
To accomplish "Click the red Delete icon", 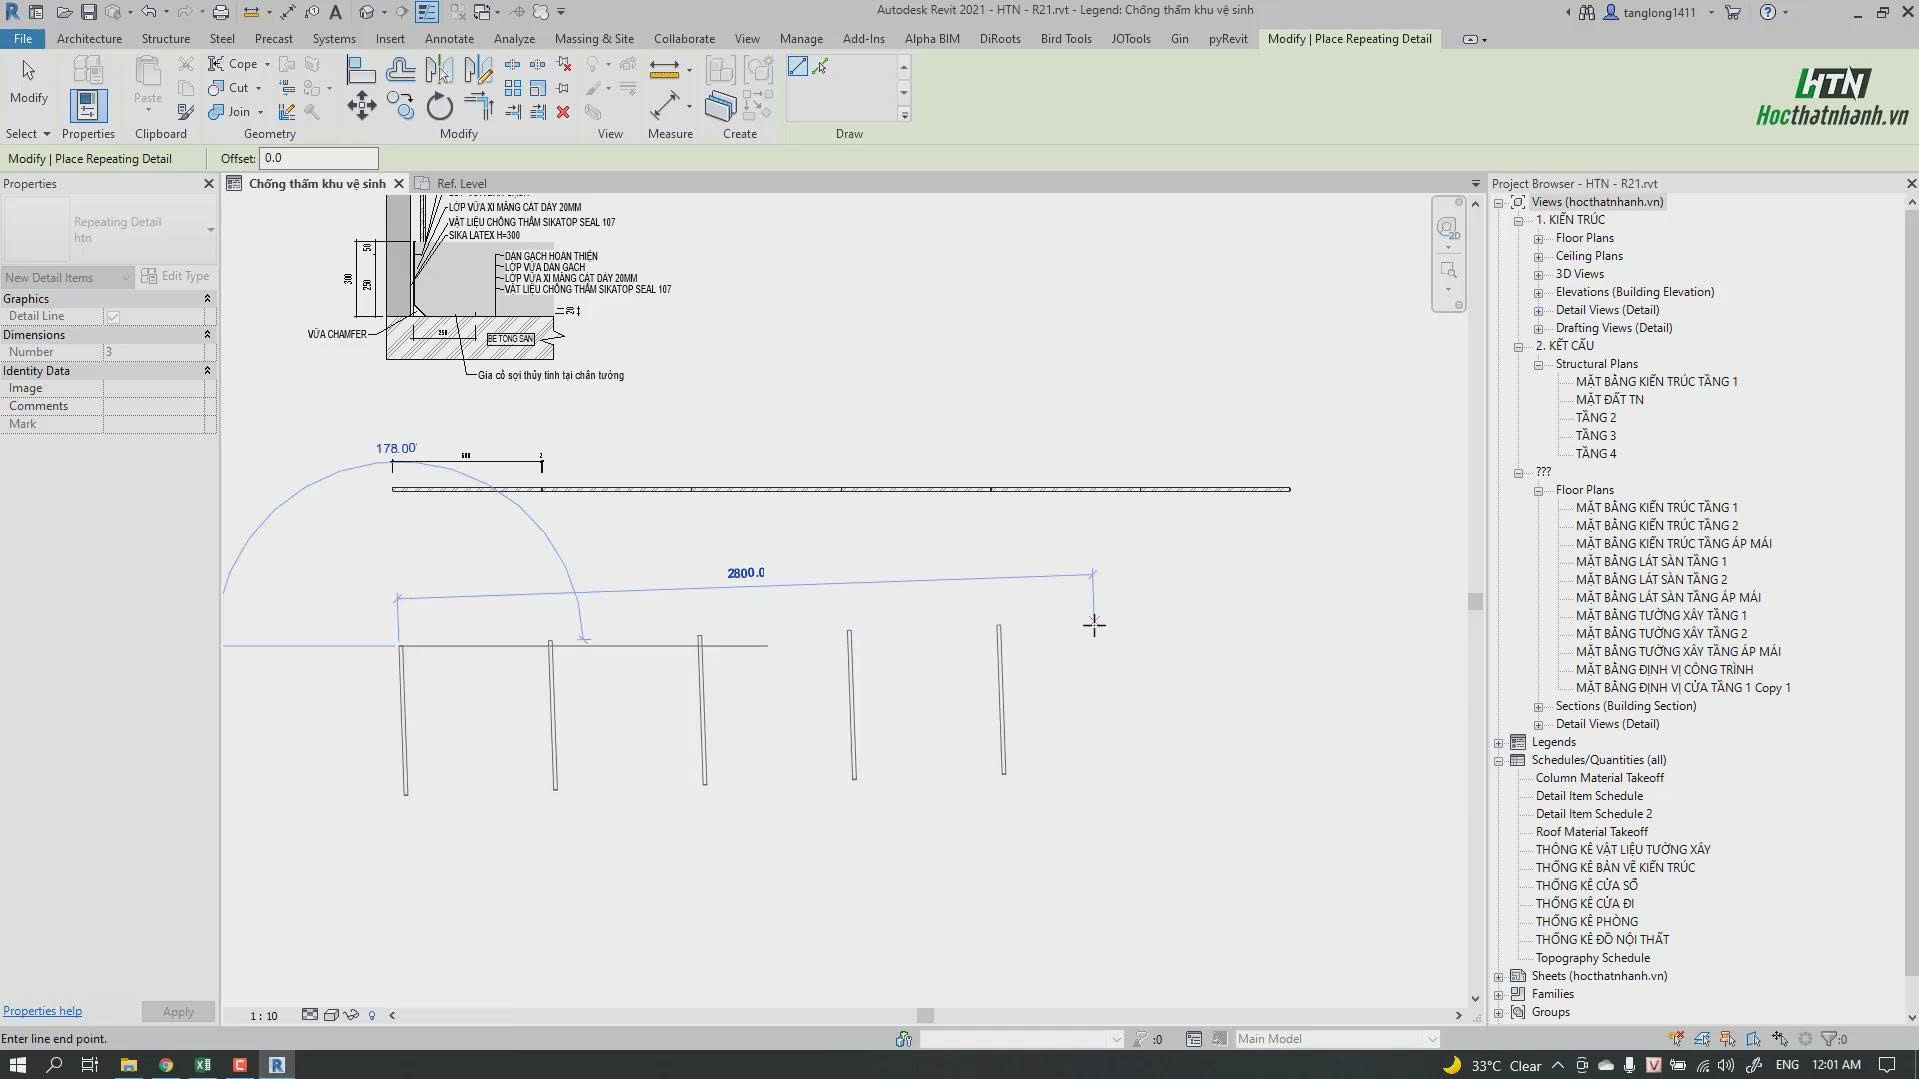I will tap(563, 112).
